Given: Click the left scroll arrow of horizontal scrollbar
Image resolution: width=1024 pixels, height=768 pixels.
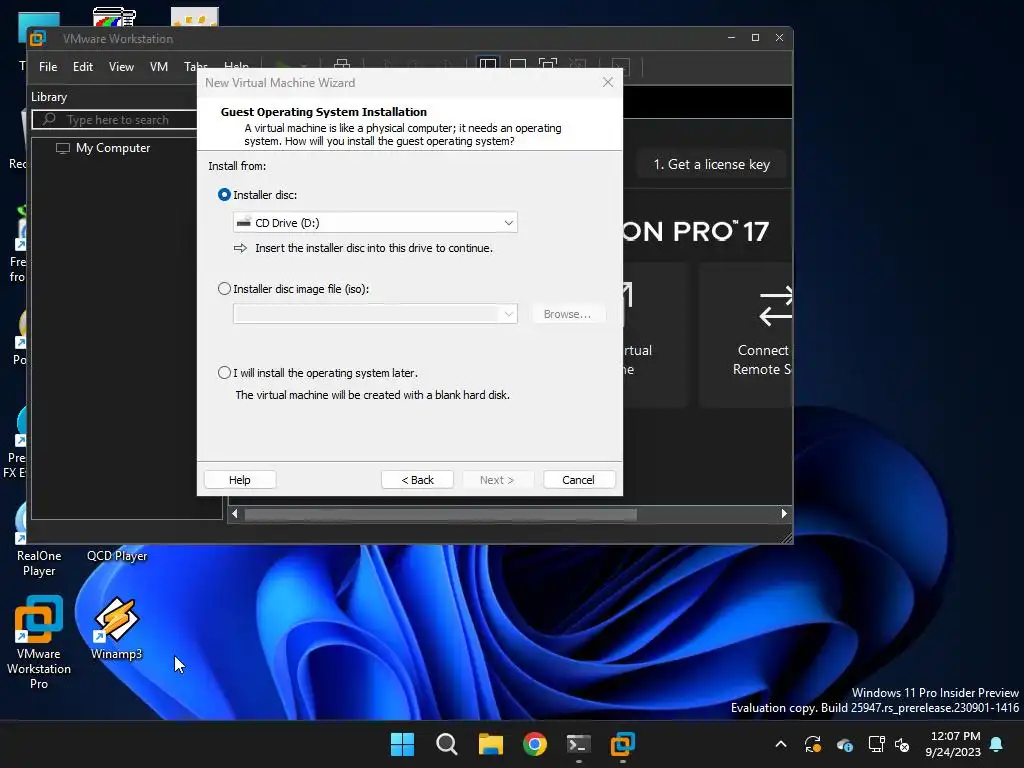Looking at the screenshot, I should click(x=235, y=514).
